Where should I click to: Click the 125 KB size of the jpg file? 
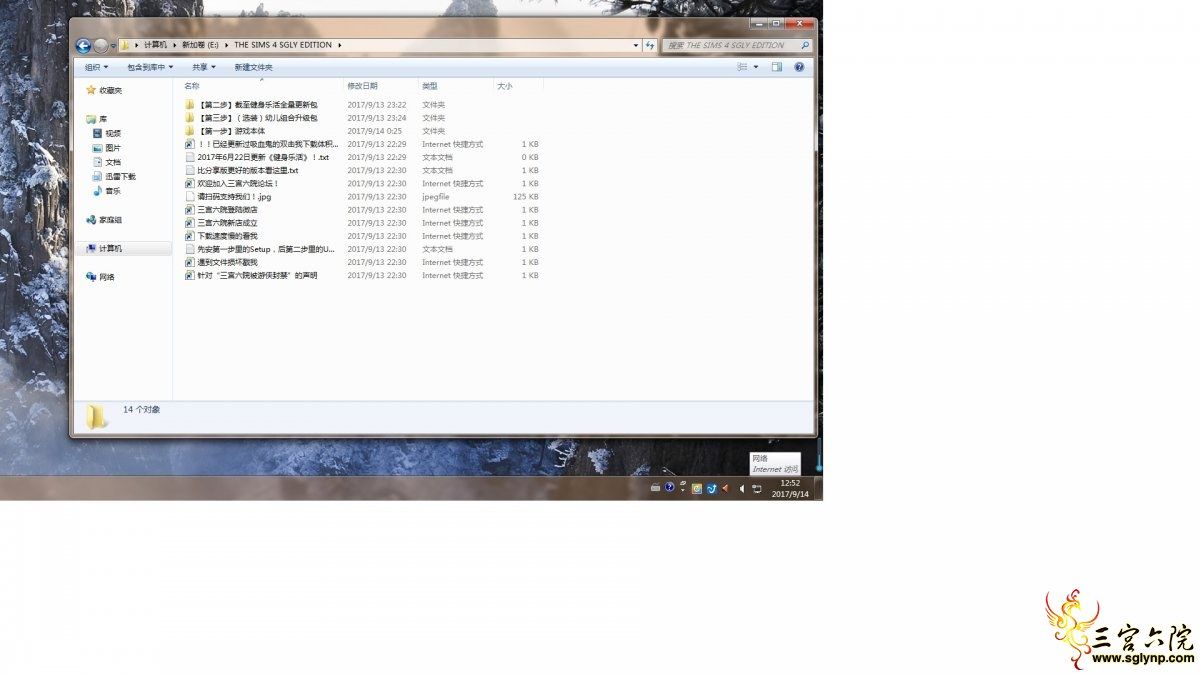[526, 197]
